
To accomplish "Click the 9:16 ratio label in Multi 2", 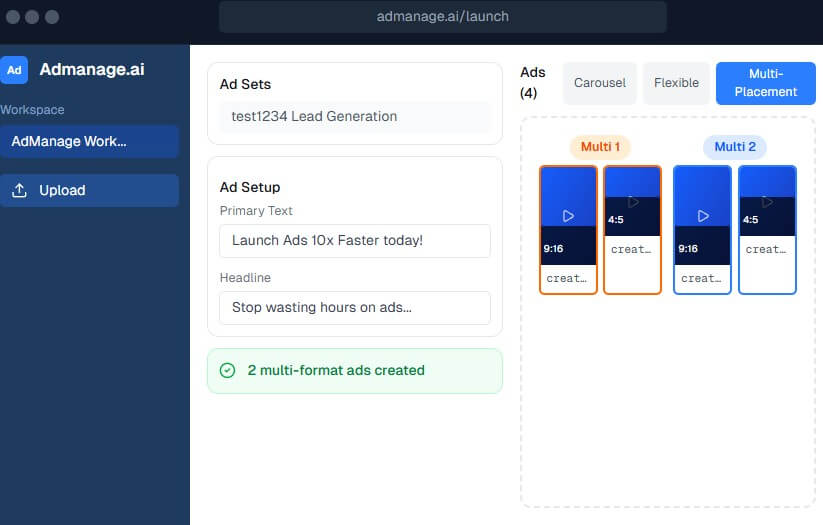I will (688, 249).
